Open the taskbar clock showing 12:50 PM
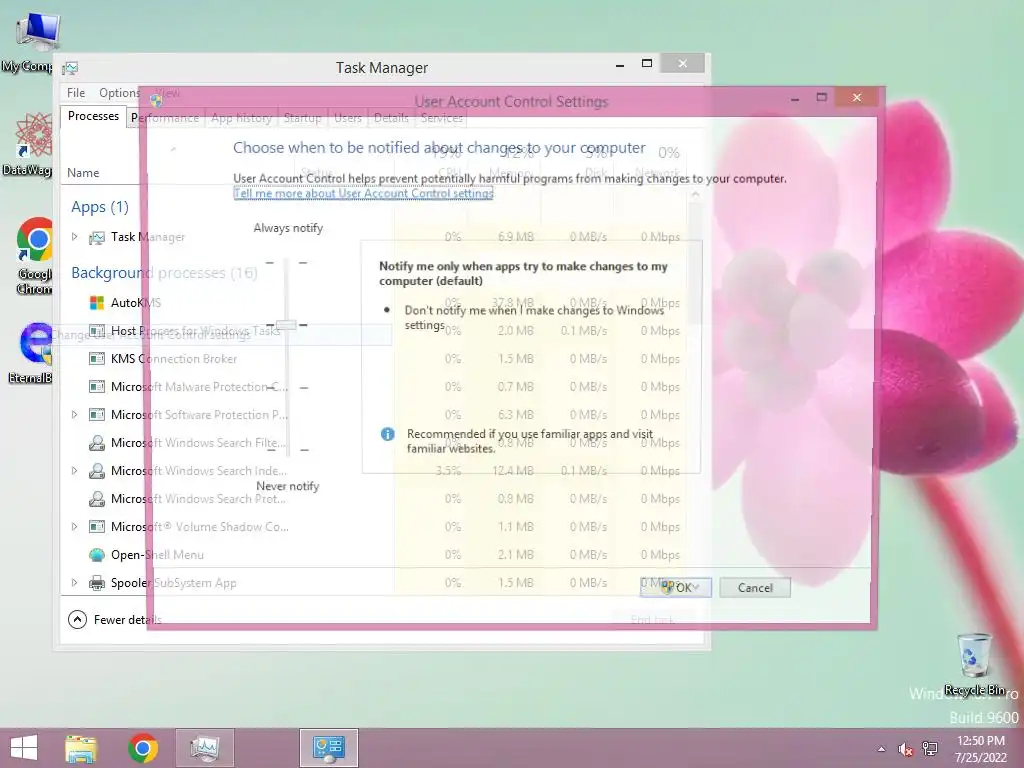This screenshot has width=1024, height=768. [x=981, y=748]
